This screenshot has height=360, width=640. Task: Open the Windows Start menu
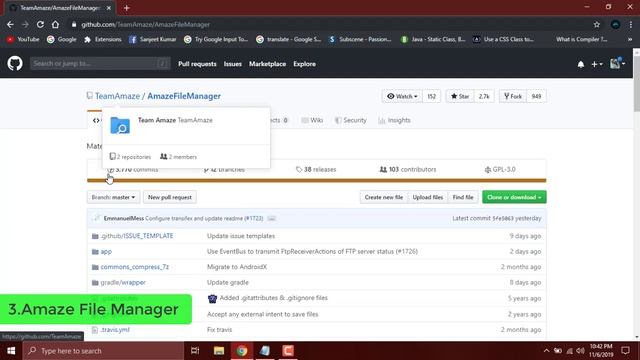click(x=11, y=351)
